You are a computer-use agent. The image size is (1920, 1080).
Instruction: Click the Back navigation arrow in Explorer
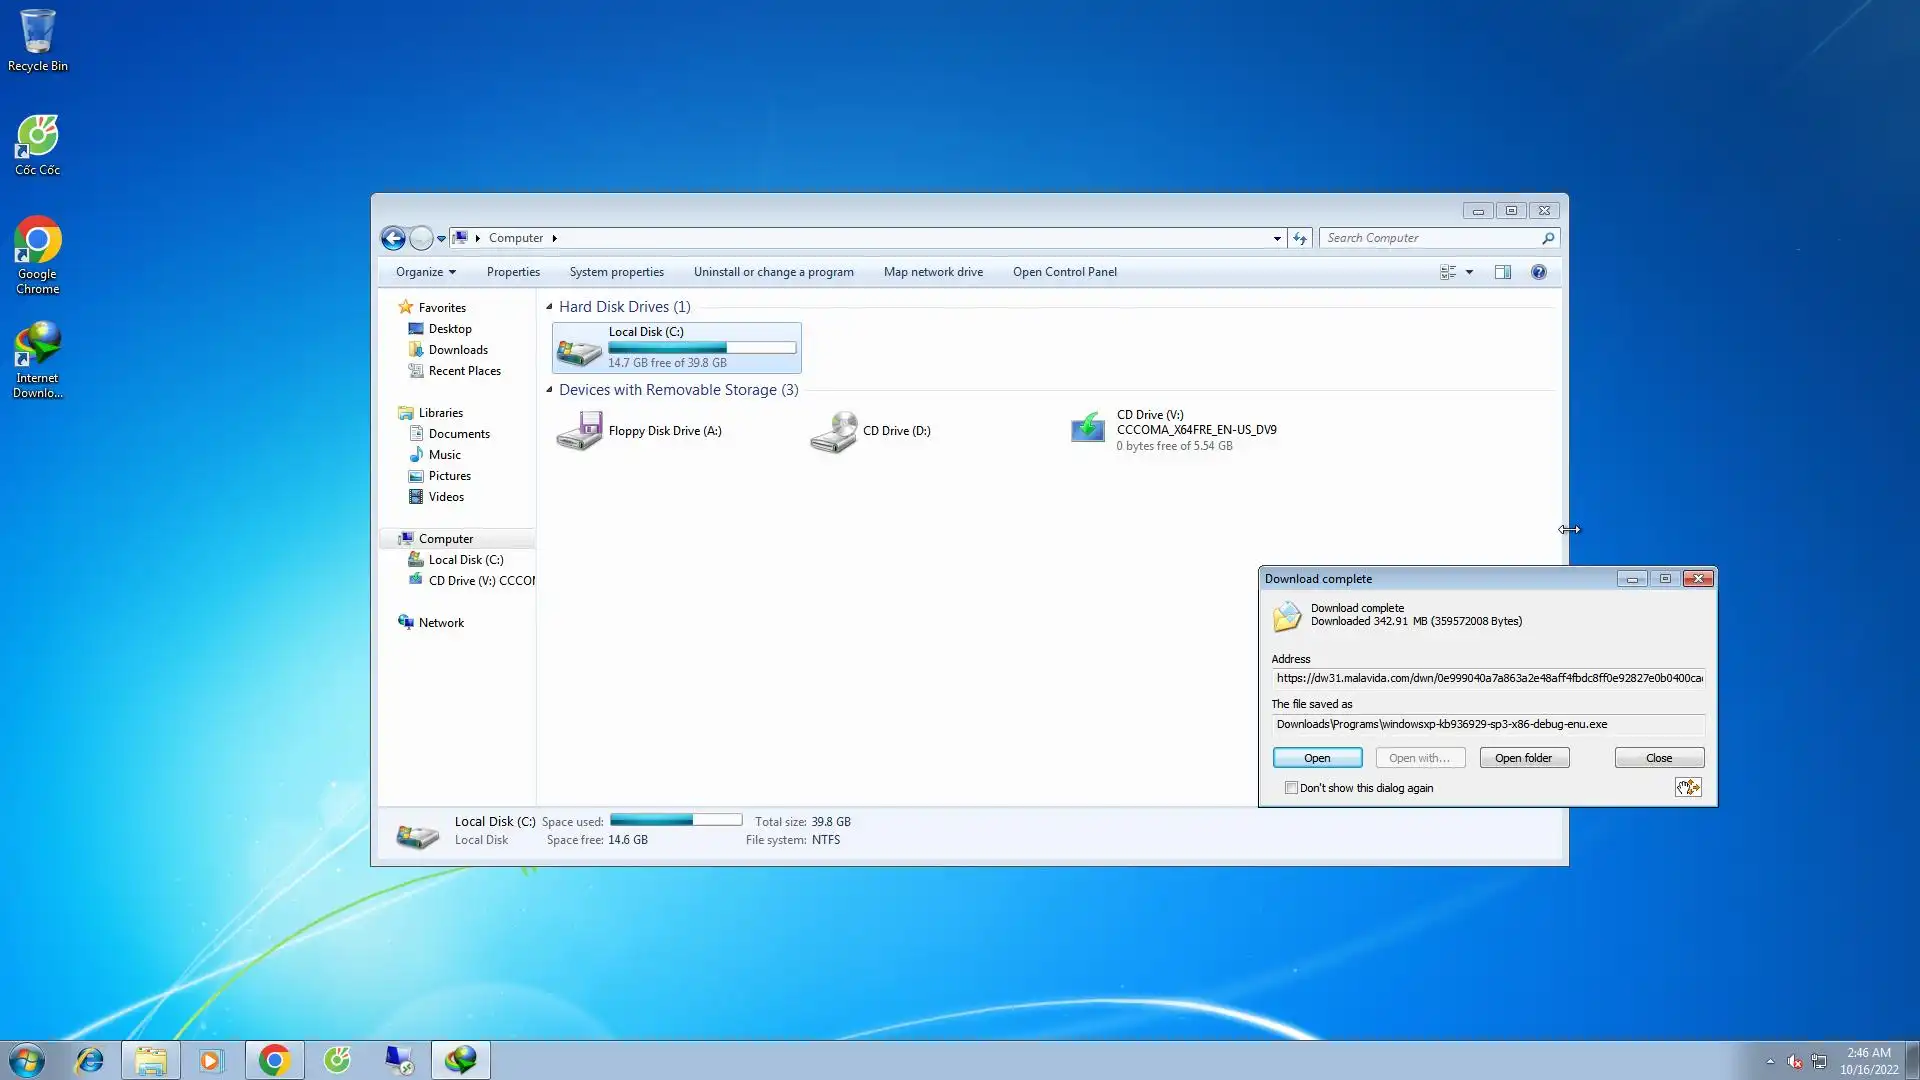(393, 238)
